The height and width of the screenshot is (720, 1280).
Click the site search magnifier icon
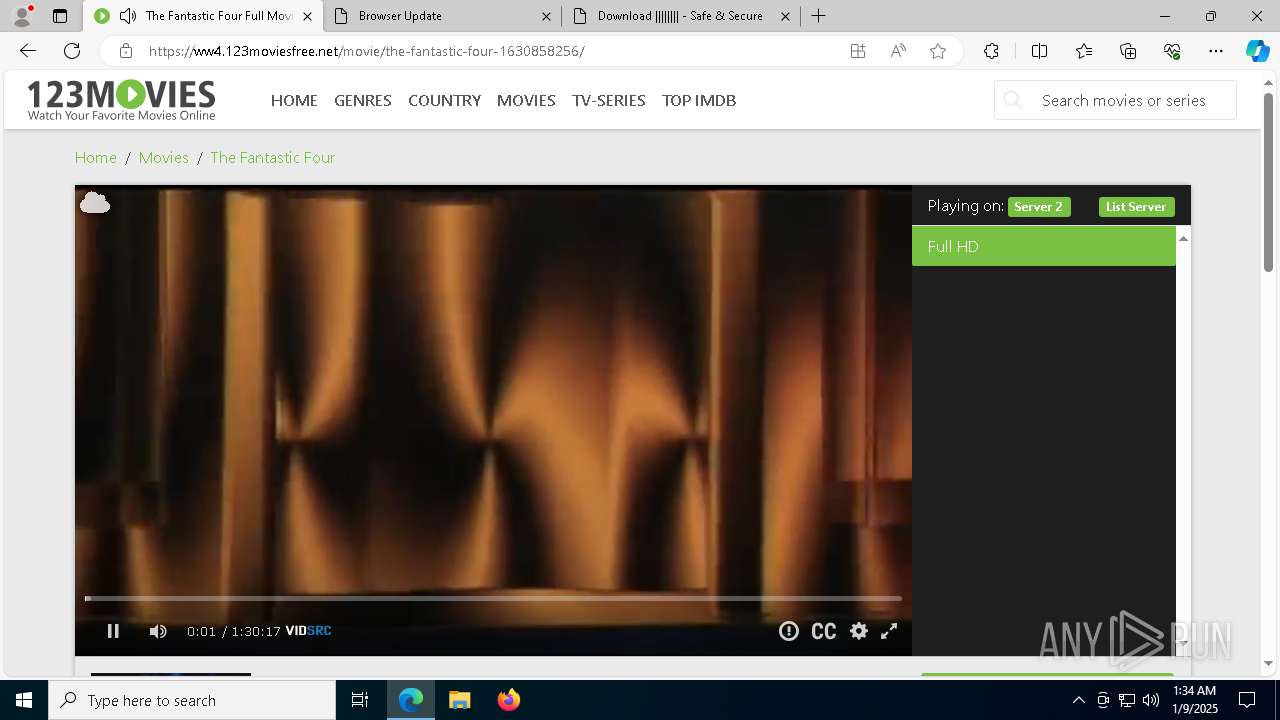pos(1013,100)
